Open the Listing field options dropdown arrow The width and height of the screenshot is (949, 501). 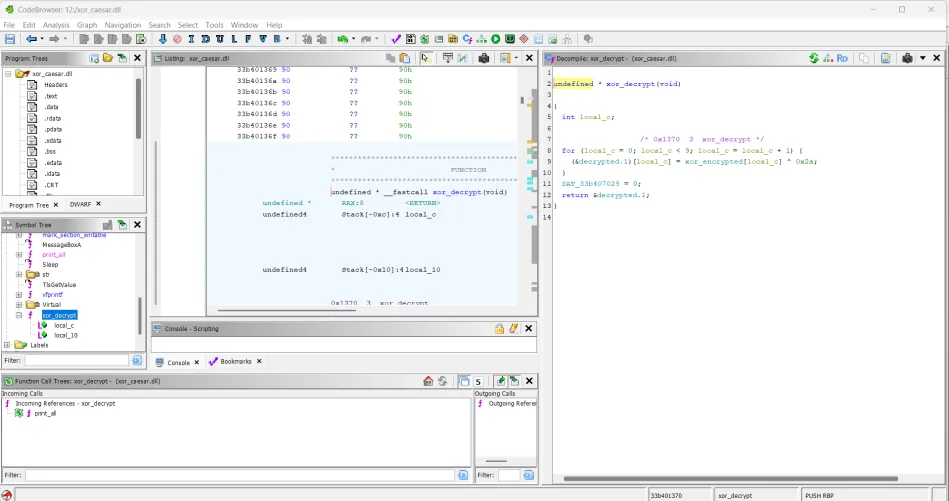click(x=516, y=58)
